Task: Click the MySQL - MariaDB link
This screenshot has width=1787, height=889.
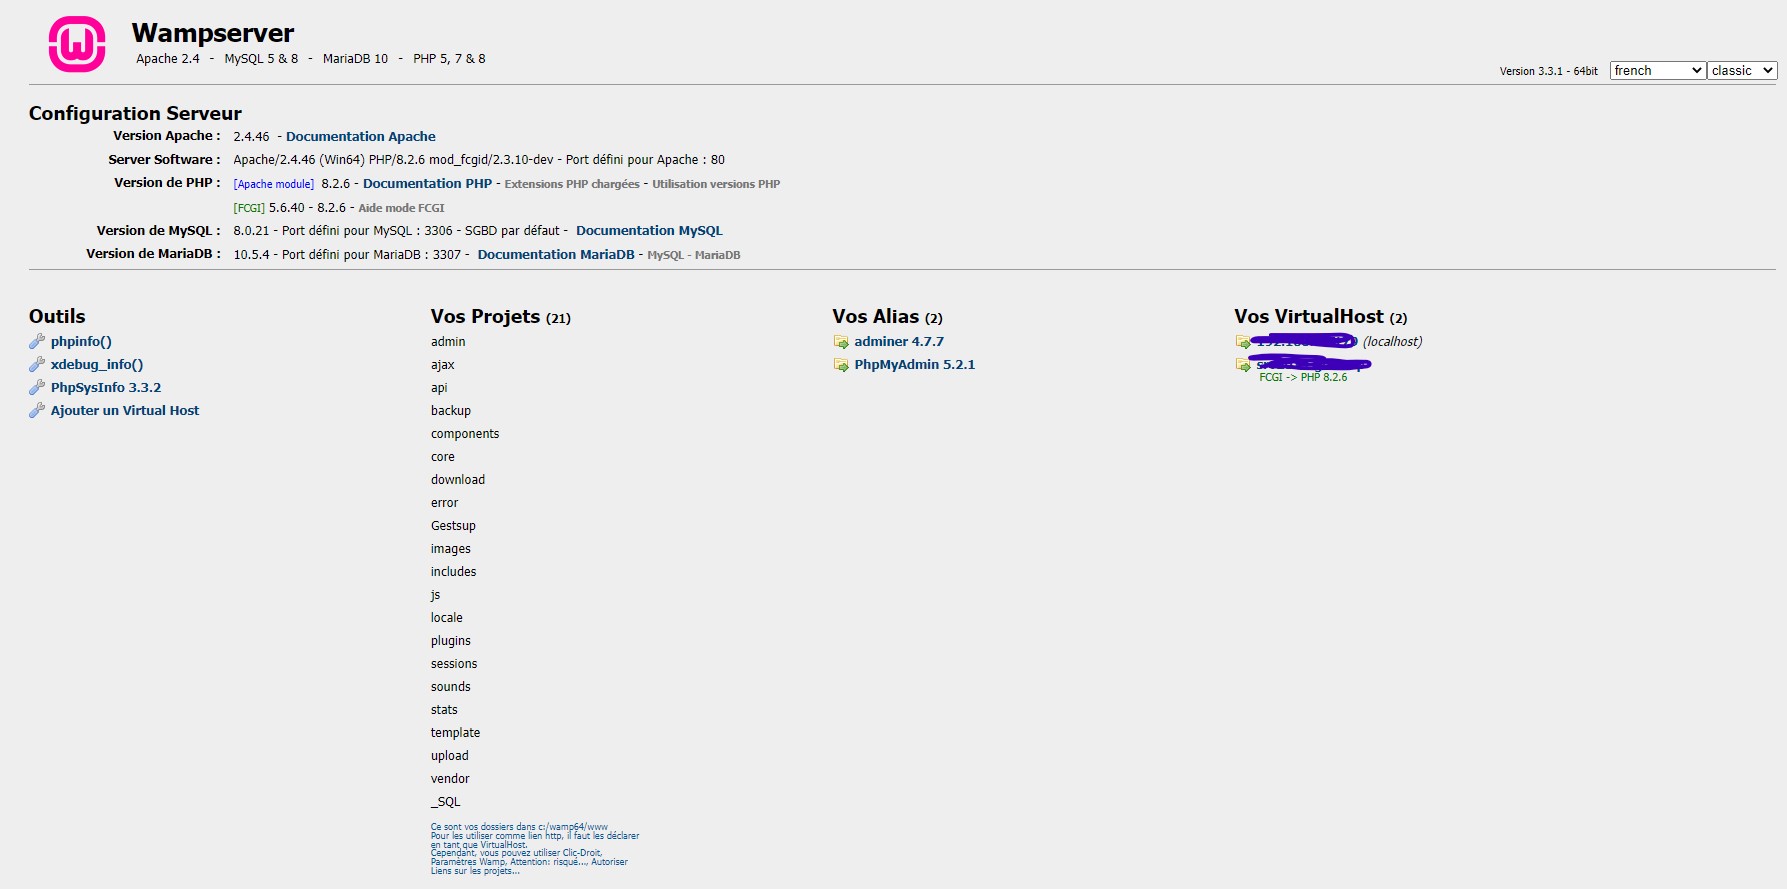Action: point(693,255)
